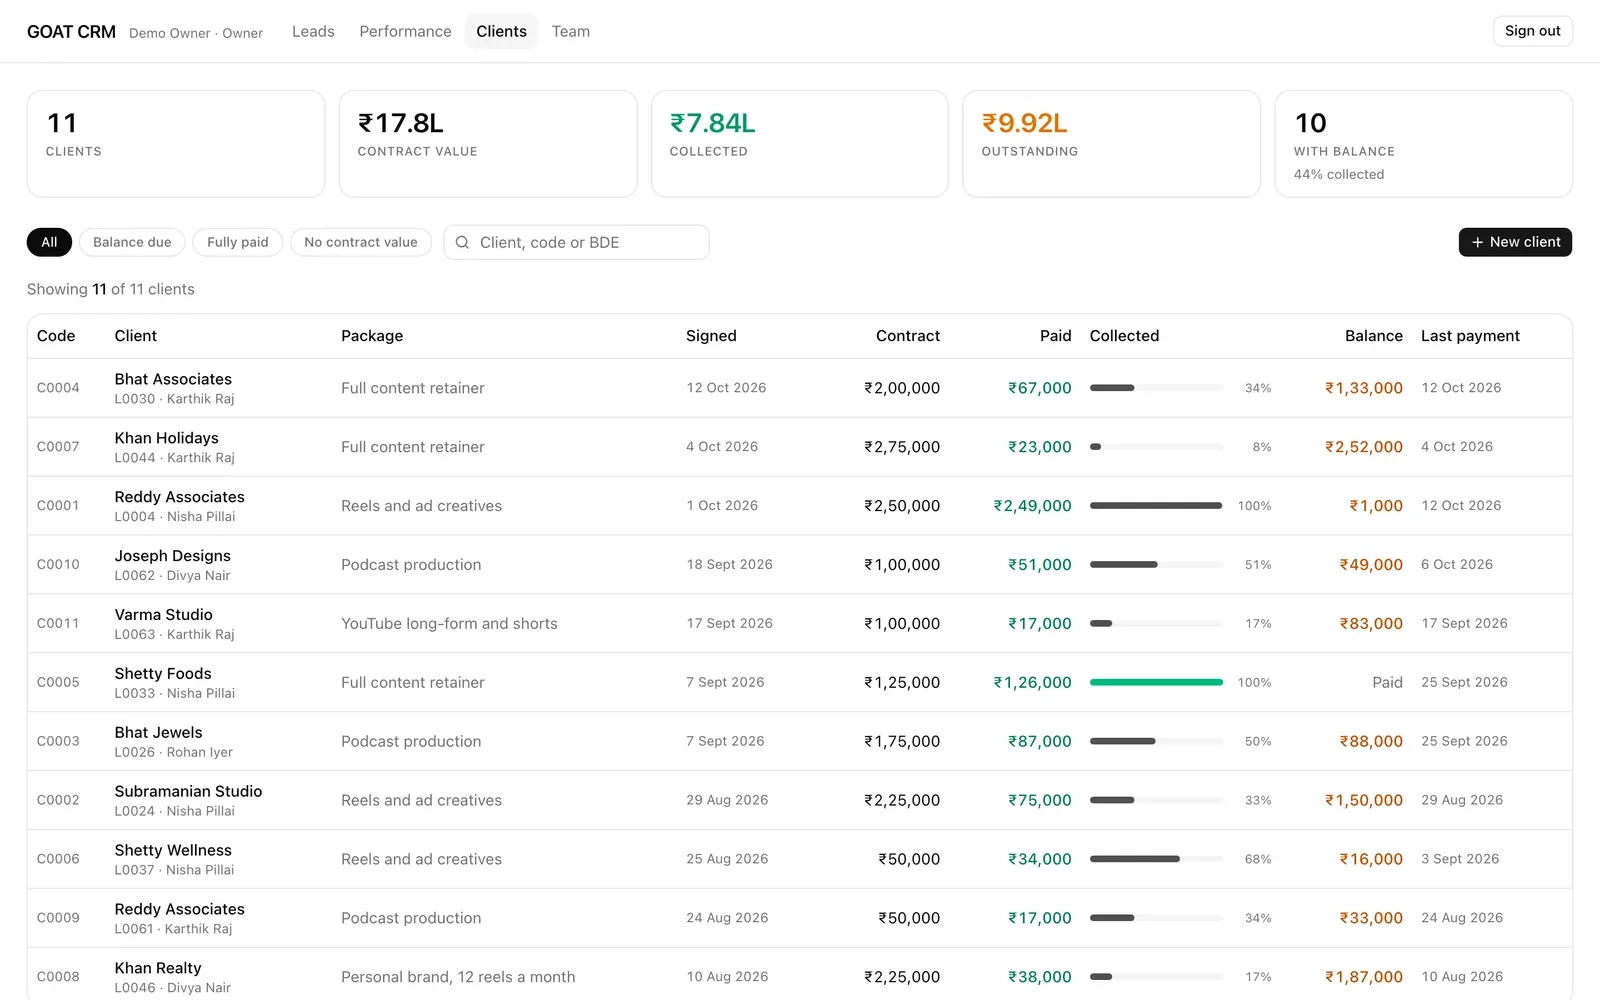Click the Last payment column header
1600x1000 pixels.
[1470, 336]
